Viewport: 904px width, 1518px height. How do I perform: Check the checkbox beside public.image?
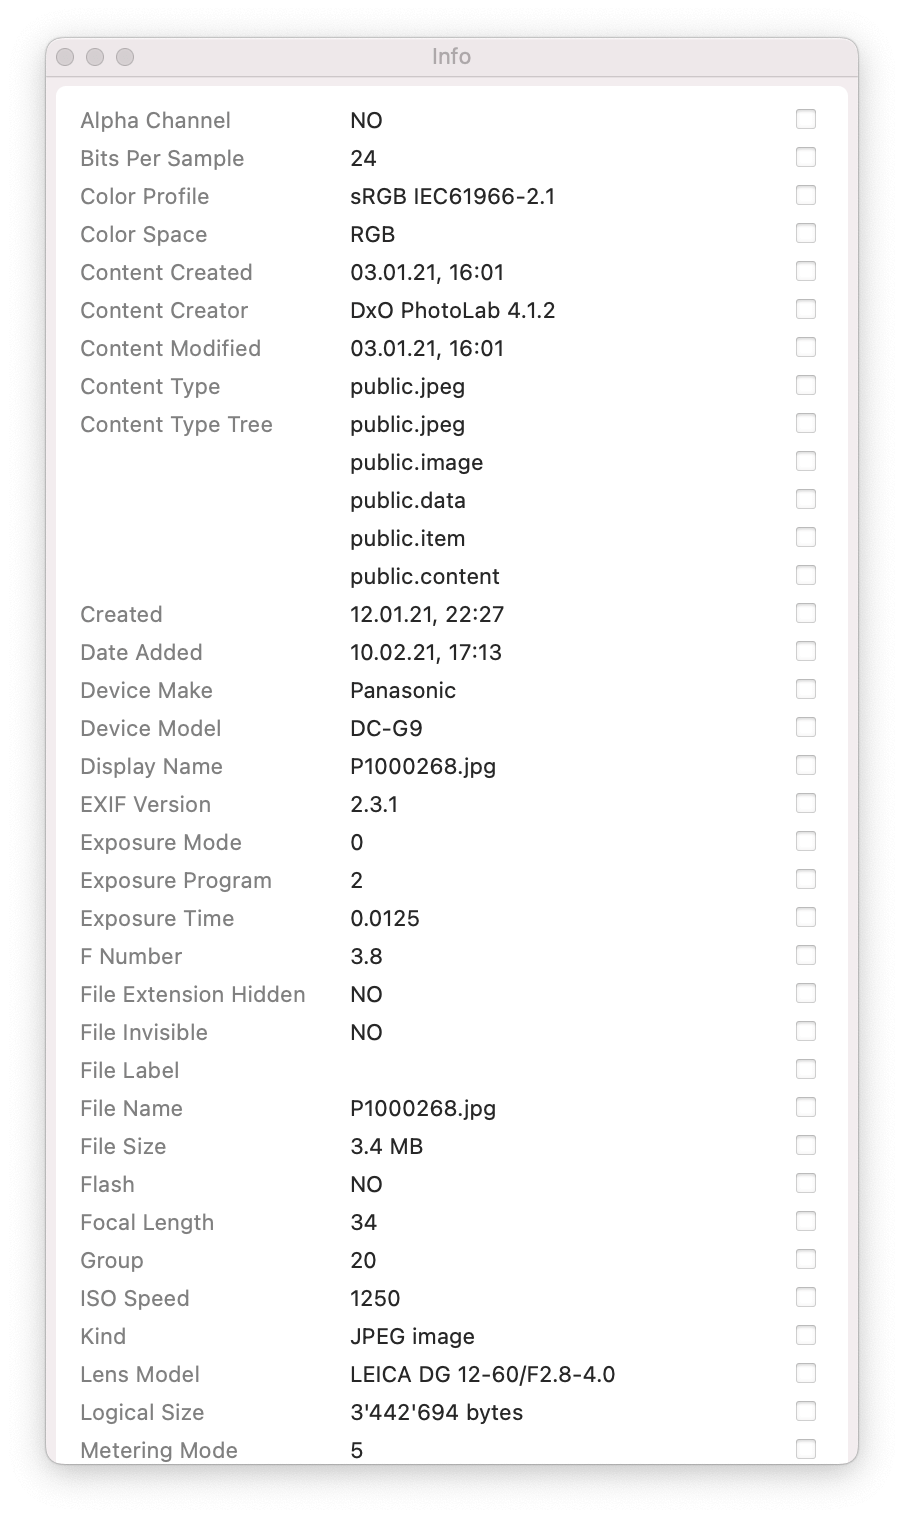(805, 461)
